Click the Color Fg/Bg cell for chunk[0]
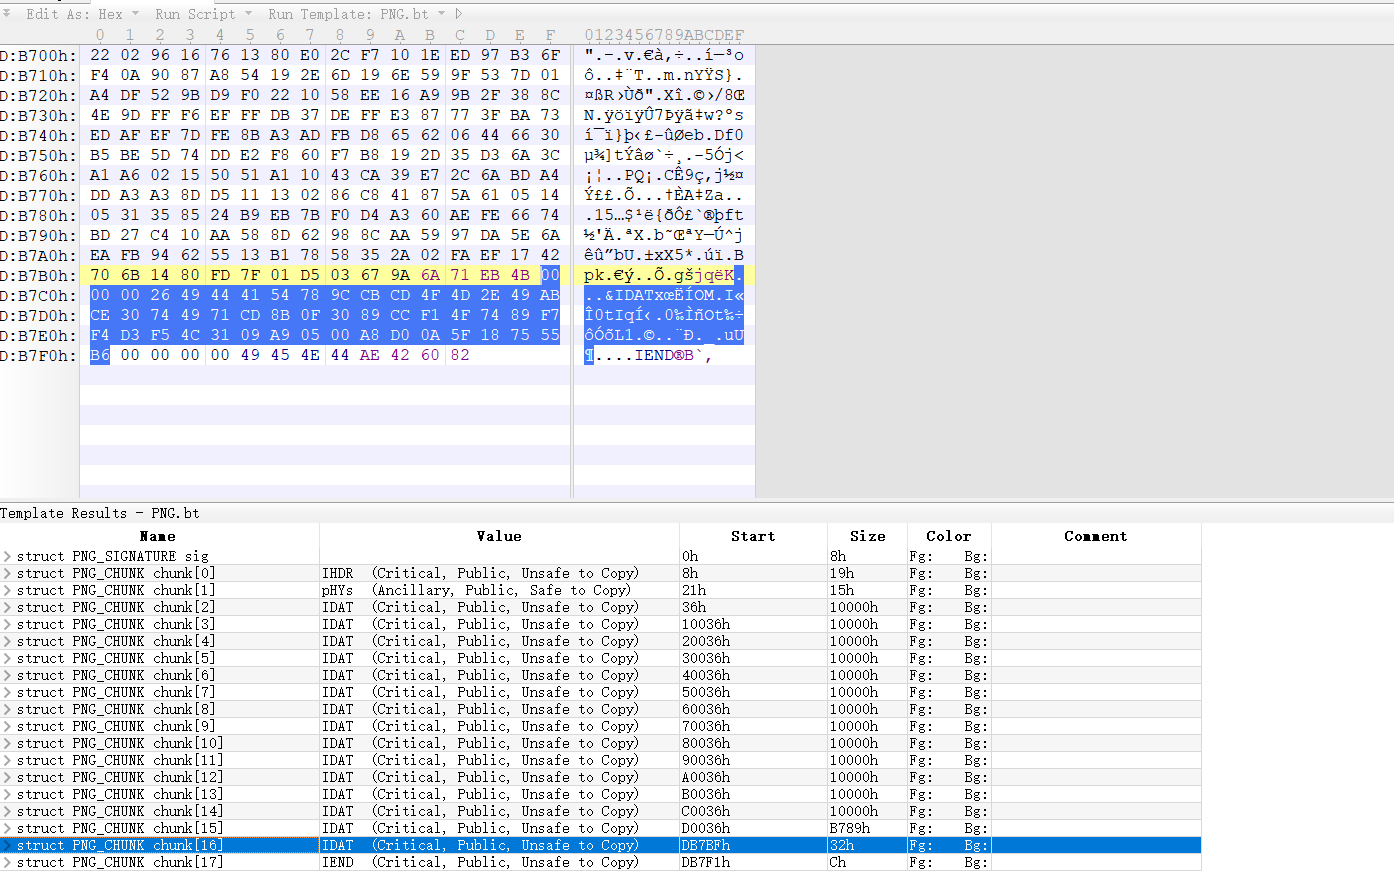The height and width of the screenshot is (877, 1394). [948, 574]
